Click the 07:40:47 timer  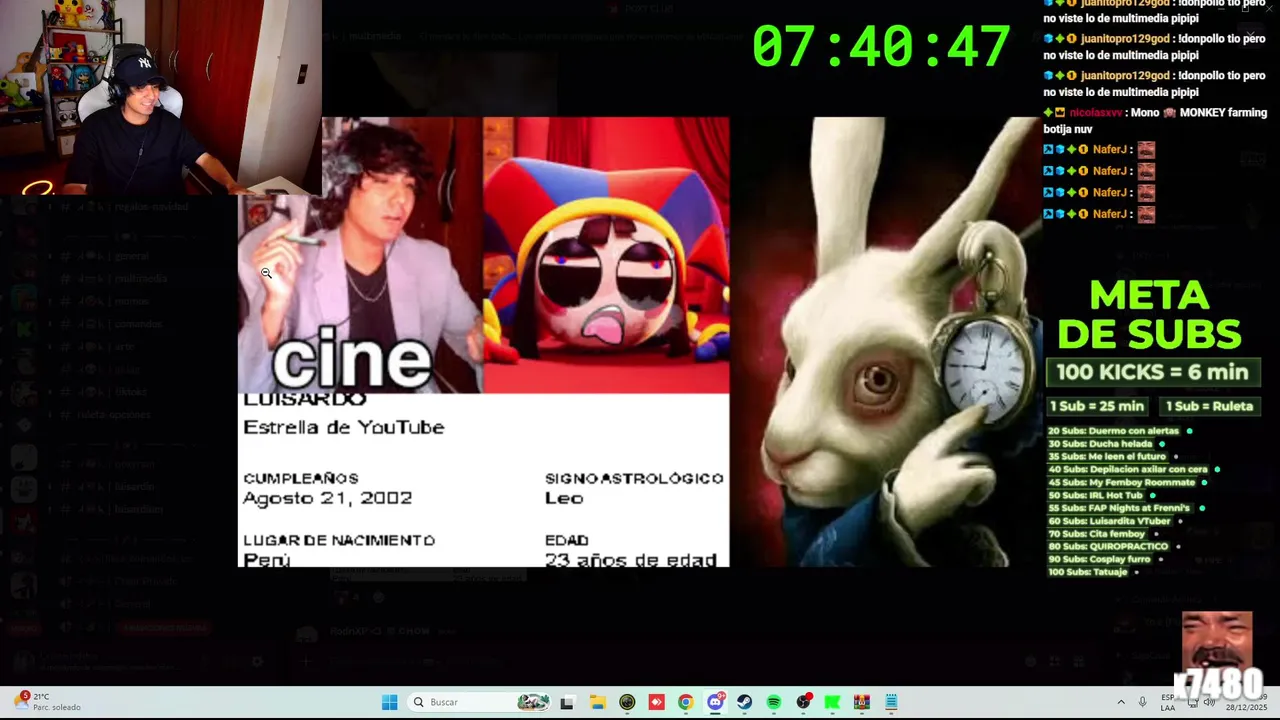(881, 47)
